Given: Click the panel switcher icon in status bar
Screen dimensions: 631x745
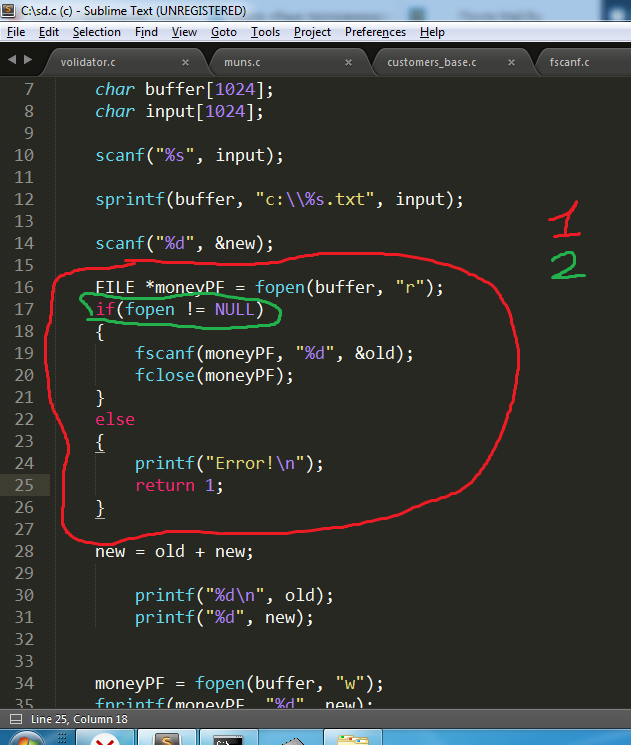Looking at the screenshot, I should (x=14, y=720).
